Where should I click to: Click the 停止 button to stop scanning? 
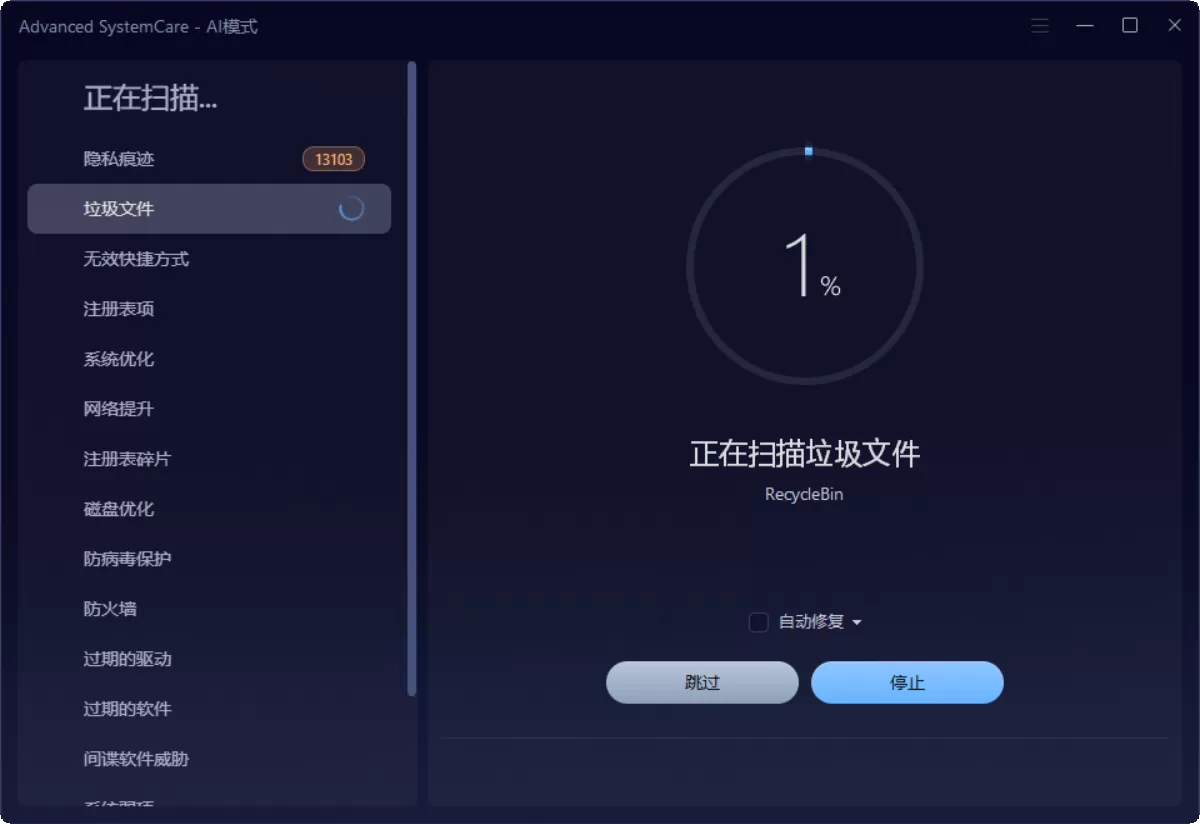click(x=907, y=682)
